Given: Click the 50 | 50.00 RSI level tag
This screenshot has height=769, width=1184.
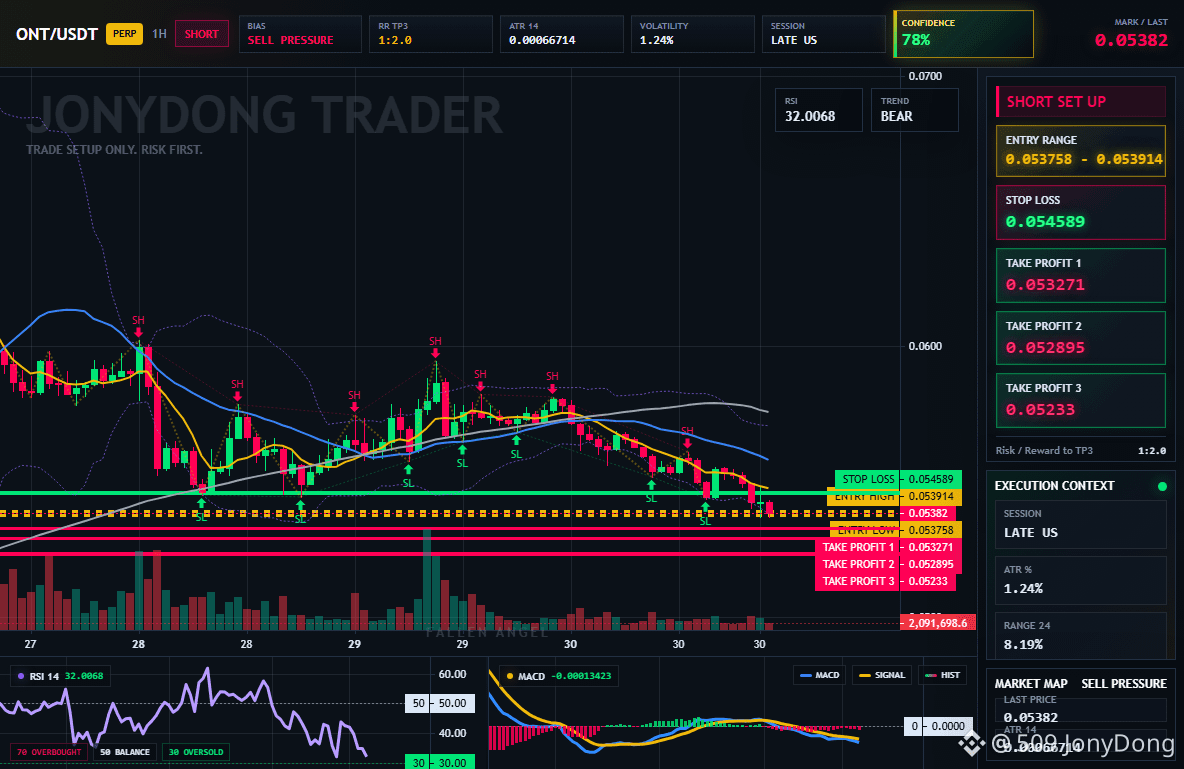Looking at the screenshot, I should (440, 703).
